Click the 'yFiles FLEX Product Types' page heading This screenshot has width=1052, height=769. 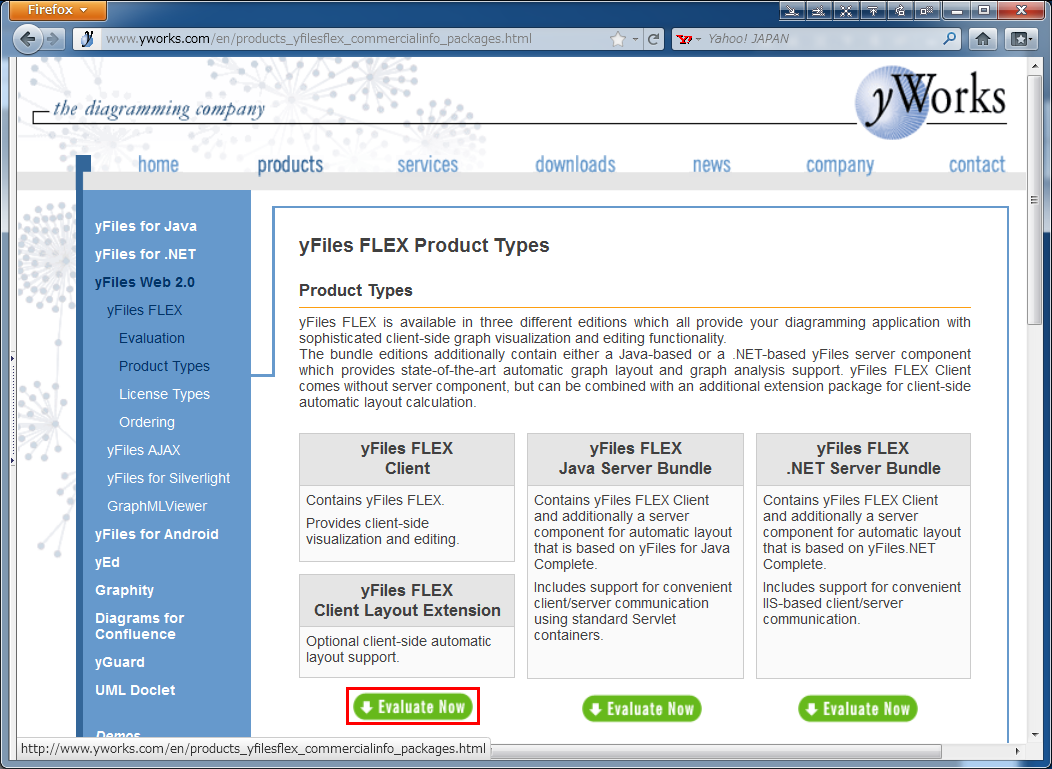(424, 246)
